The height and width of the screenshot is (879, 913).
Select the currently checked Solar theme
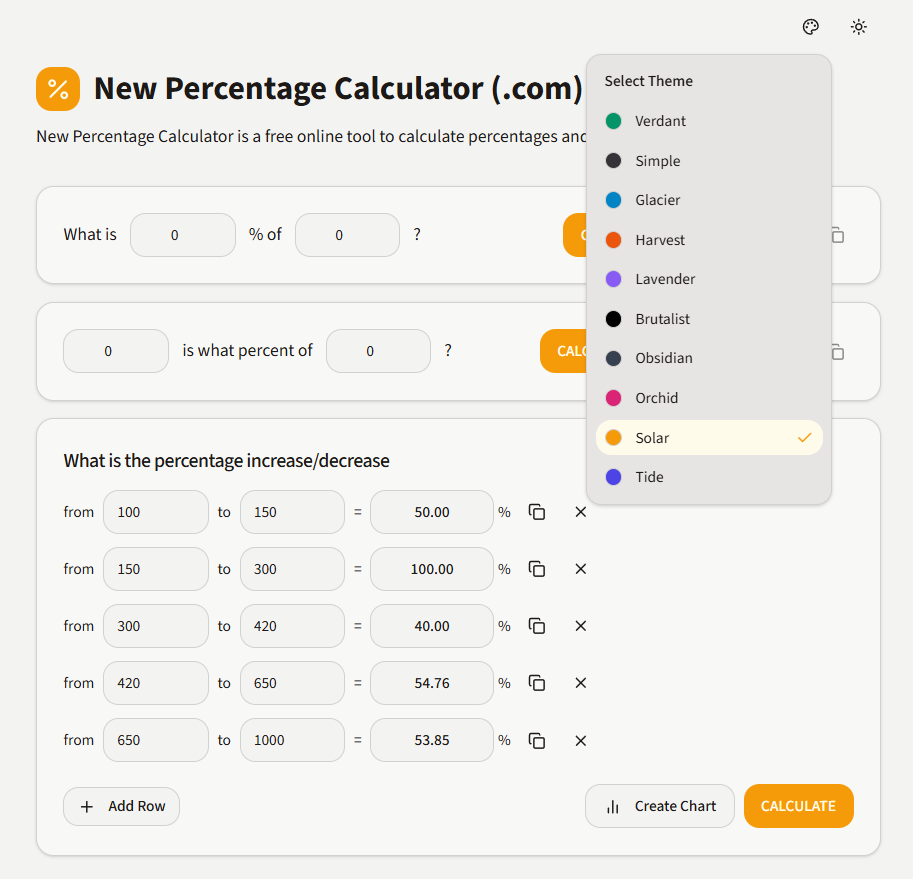point(652,438)
